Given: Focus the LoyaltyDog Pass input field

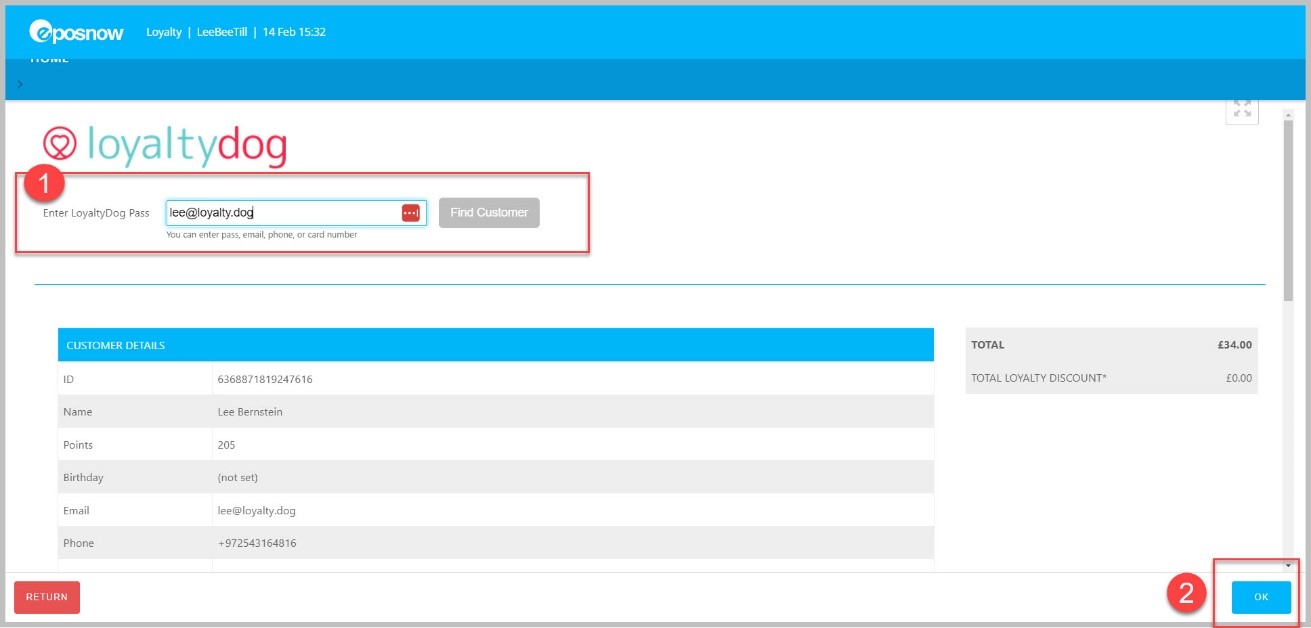Looking at the screenshot, I should (x=296, y=213).
